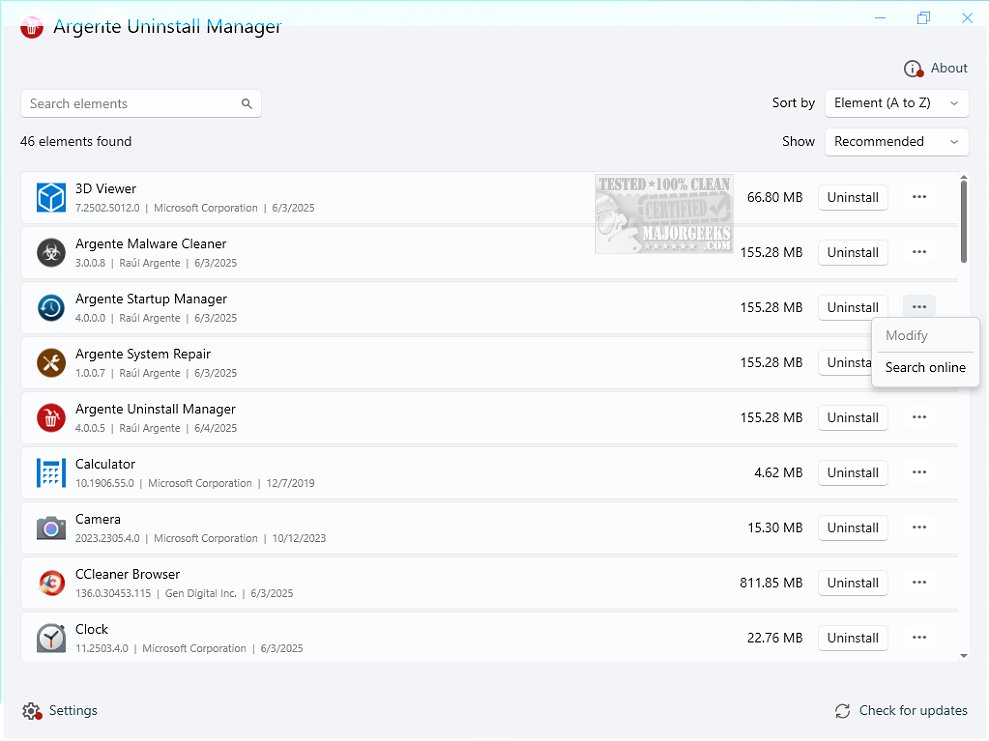
Task: Expand the ellipsis menu for Calculator
Action: click(x=919, y=472)
